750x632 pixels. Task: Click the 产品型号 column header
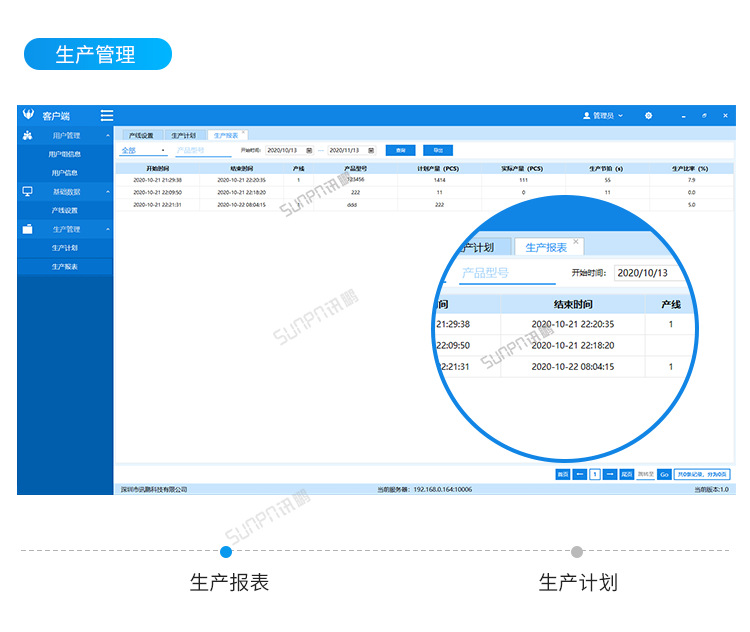[355, 168]
